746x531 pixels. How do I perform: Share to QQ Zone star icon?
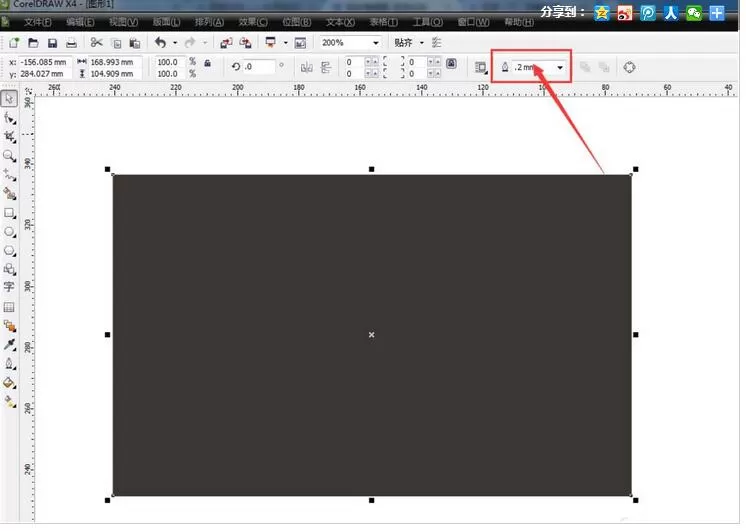click(x=602, y=12)
